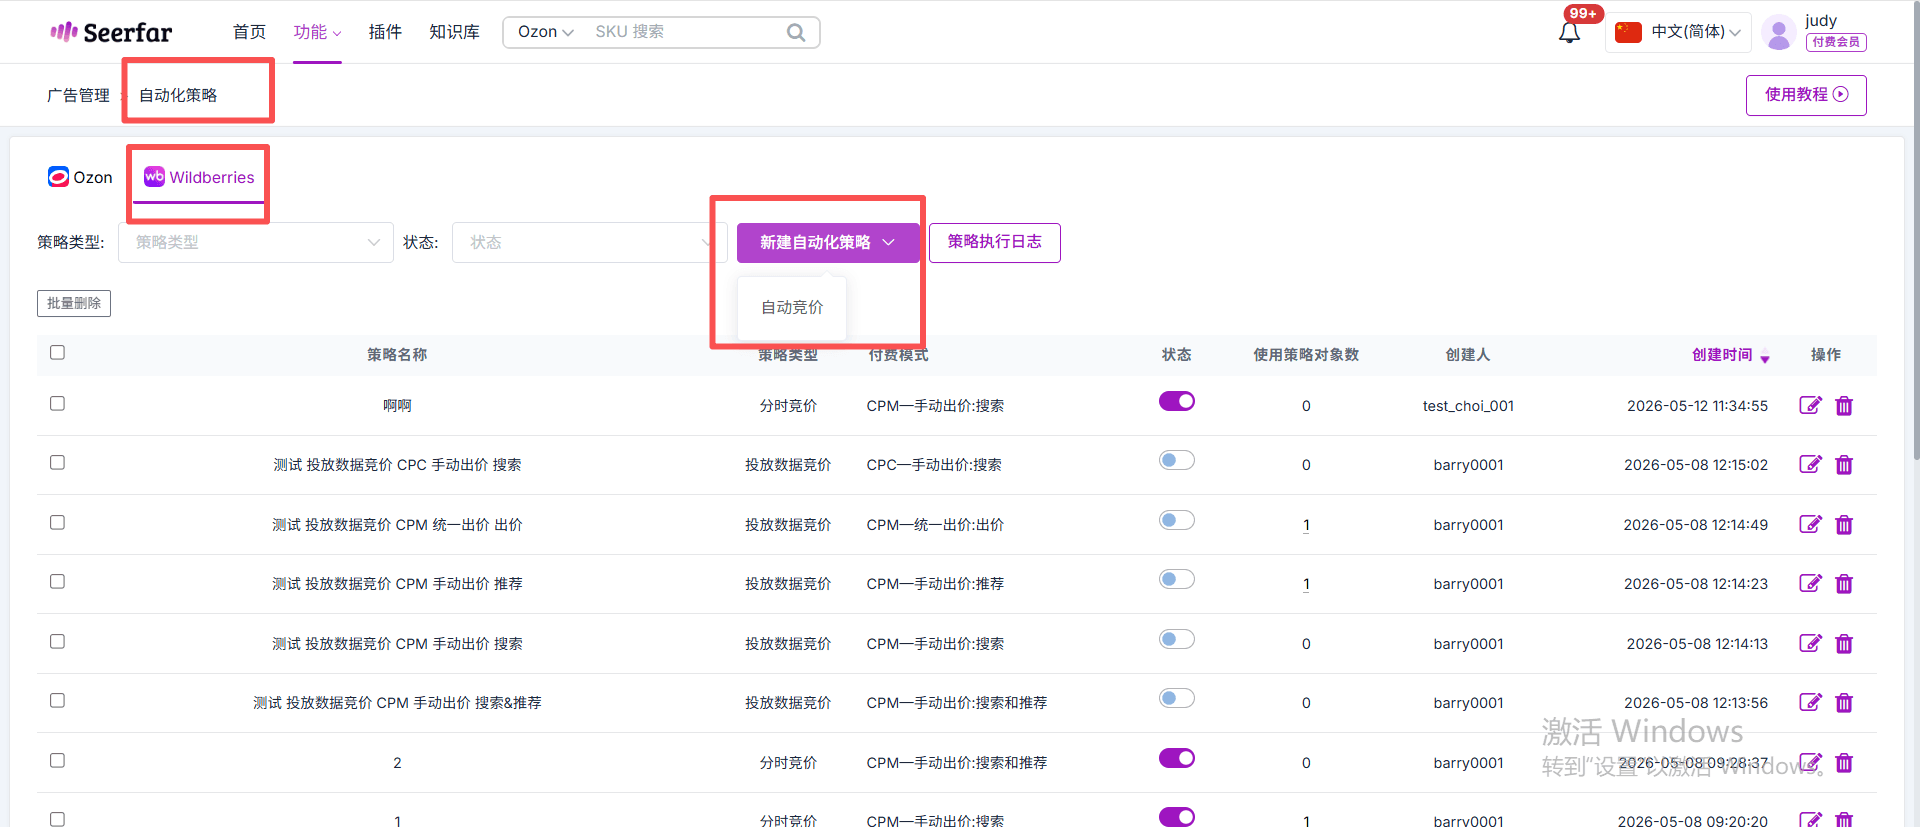Enable the CPC 手动出价 搜索 strategy switch
The height and width of the screenshot is (827, 1920).
[x=1177, y=460]
